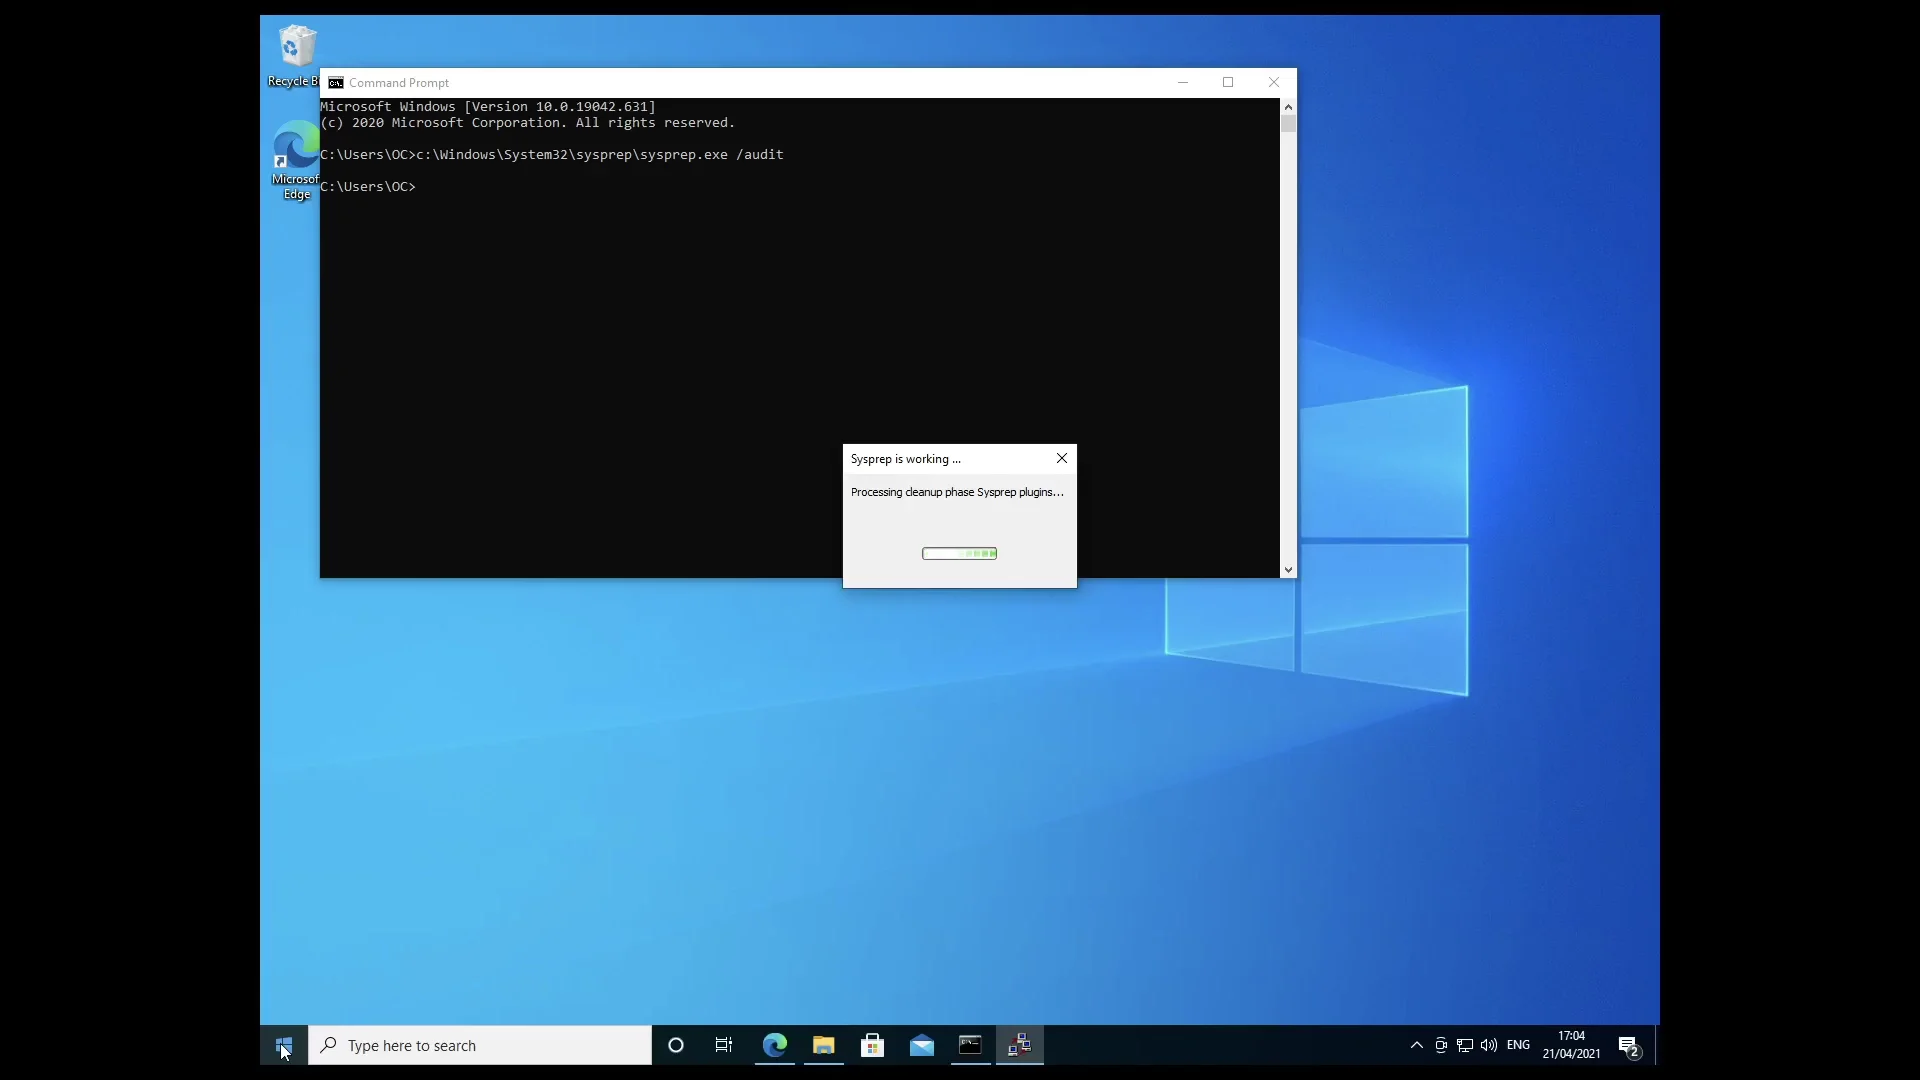
Task: Open the Action Center notifications icon
Action: [1629, 1046]
